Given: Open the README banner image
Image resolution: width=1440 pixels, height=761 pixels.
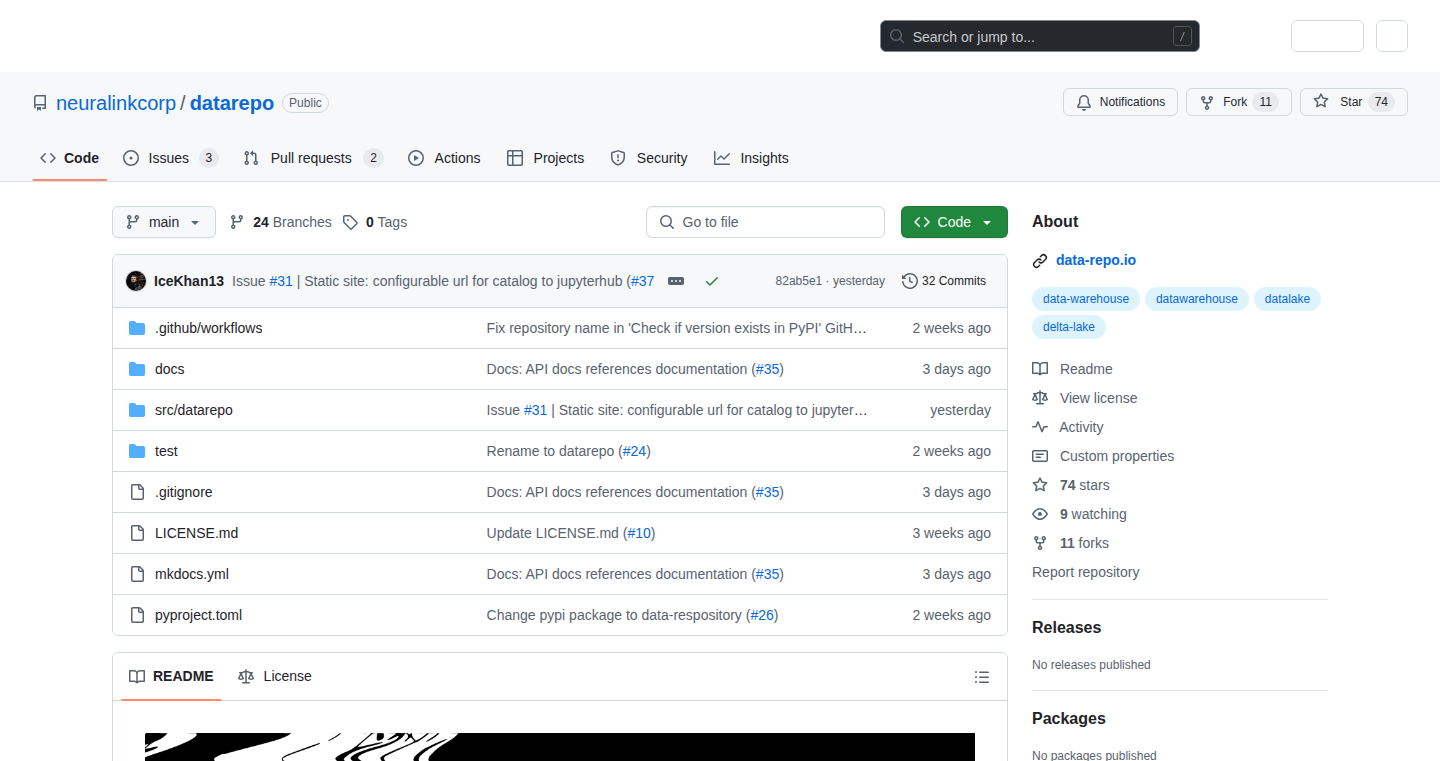Looking at the screenshot, I should click(x=560, y=747).
